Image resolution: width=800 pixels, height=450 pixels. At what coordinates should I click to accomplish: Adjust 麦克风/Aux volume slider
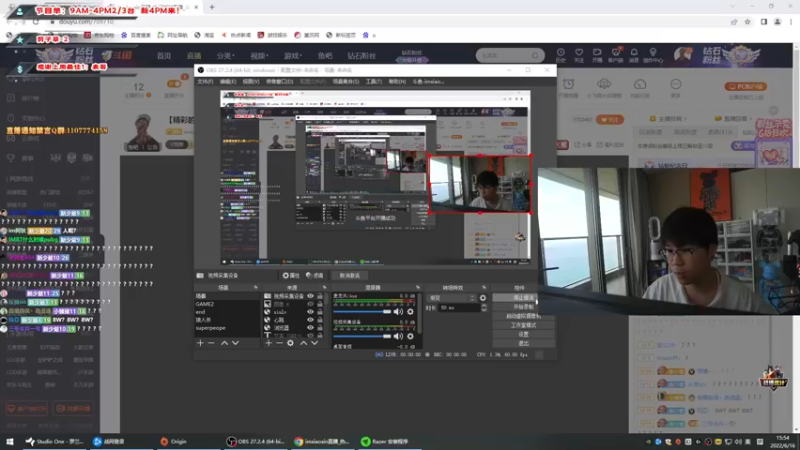[x=362, y=311]
